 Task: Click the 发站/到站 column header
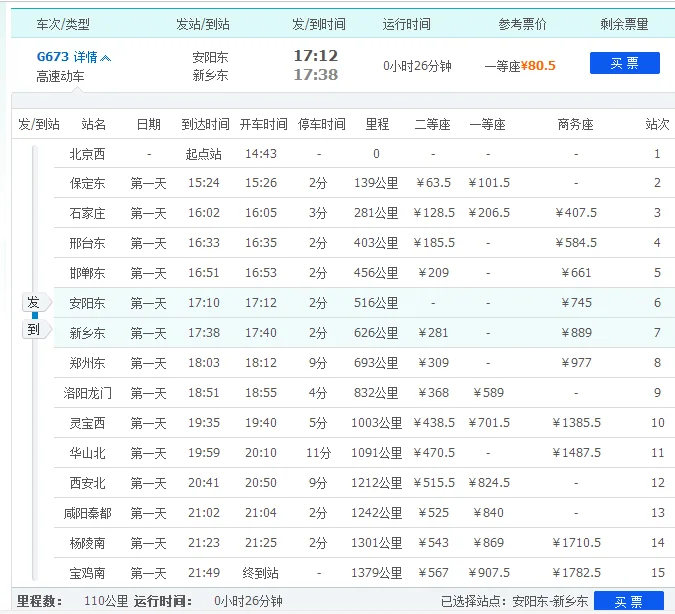point(202,24)
